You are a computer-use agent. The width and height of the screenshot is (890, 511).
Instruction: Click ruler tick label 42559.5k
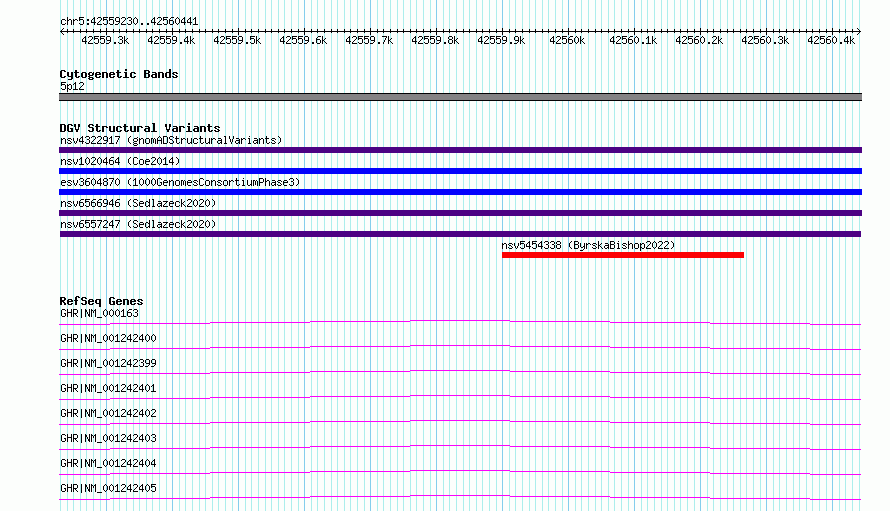tap(237, 40)
